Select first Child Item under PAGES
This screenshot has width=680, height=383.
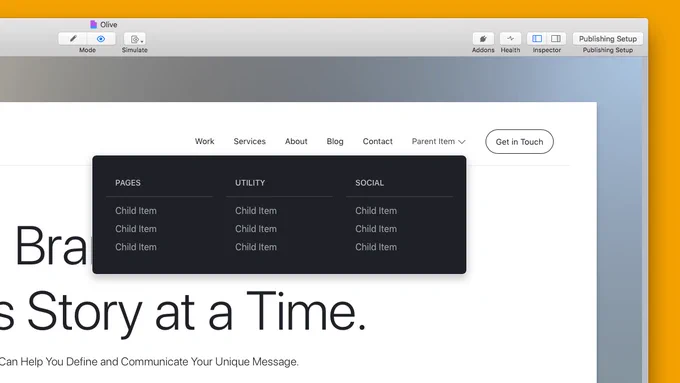(x=136, y=211)
